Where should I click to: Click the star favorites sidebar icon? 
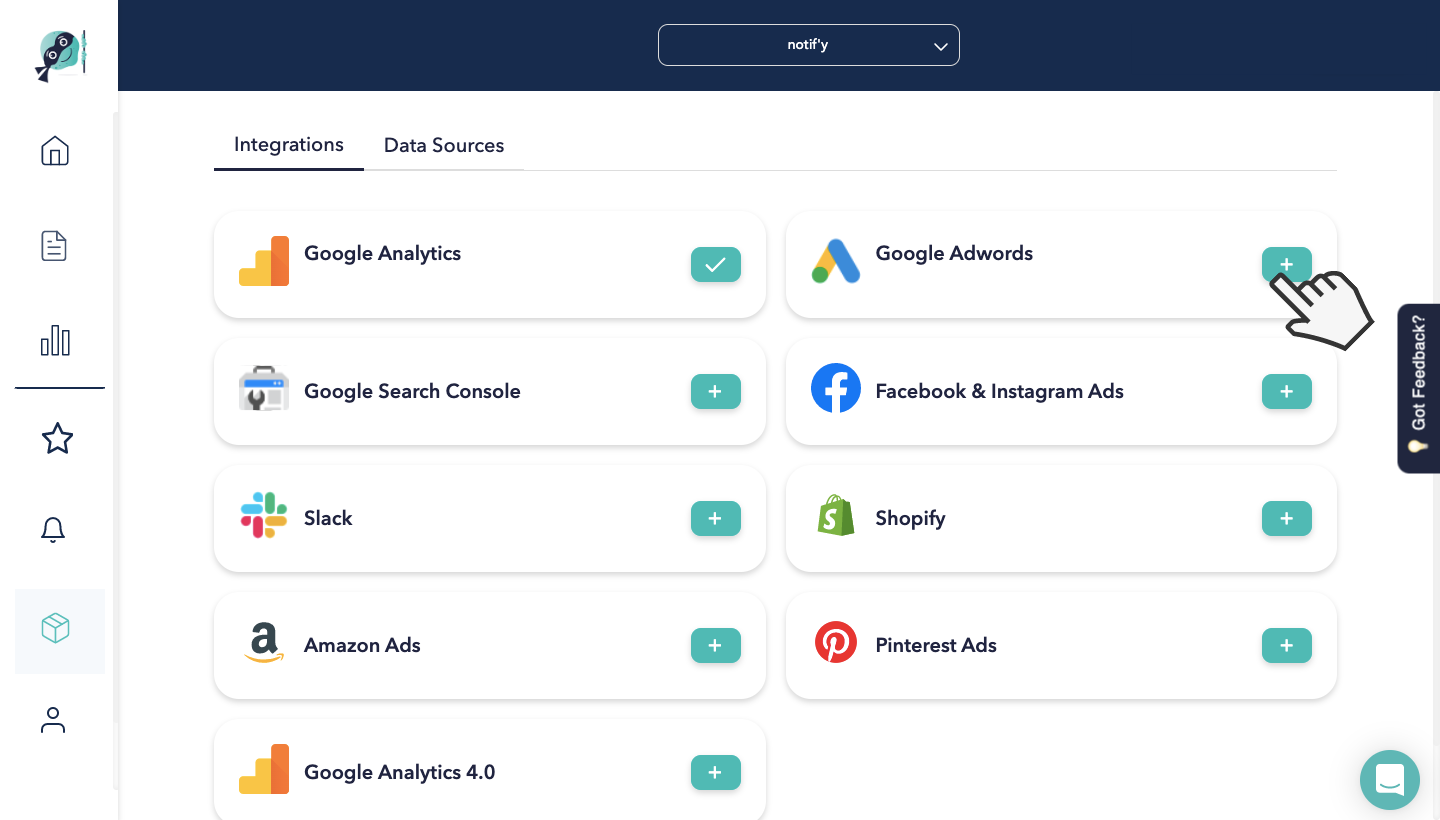pos(57,438)
